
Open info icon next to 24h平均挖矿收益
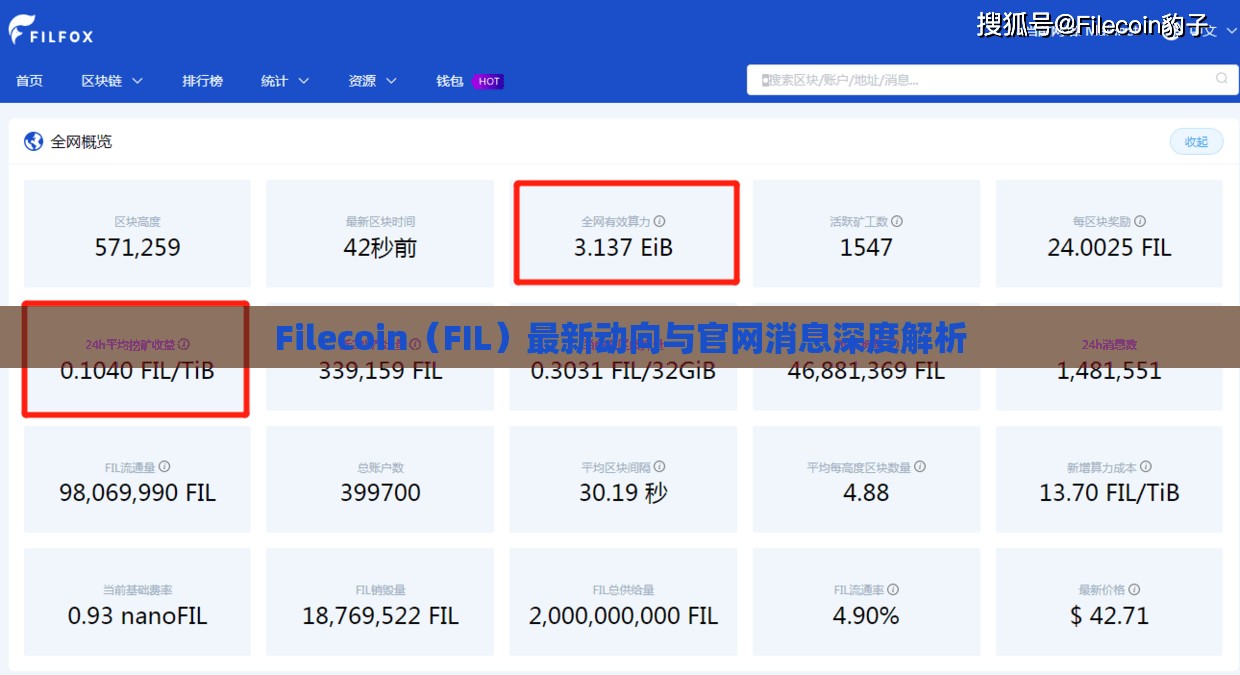[184, 344]
